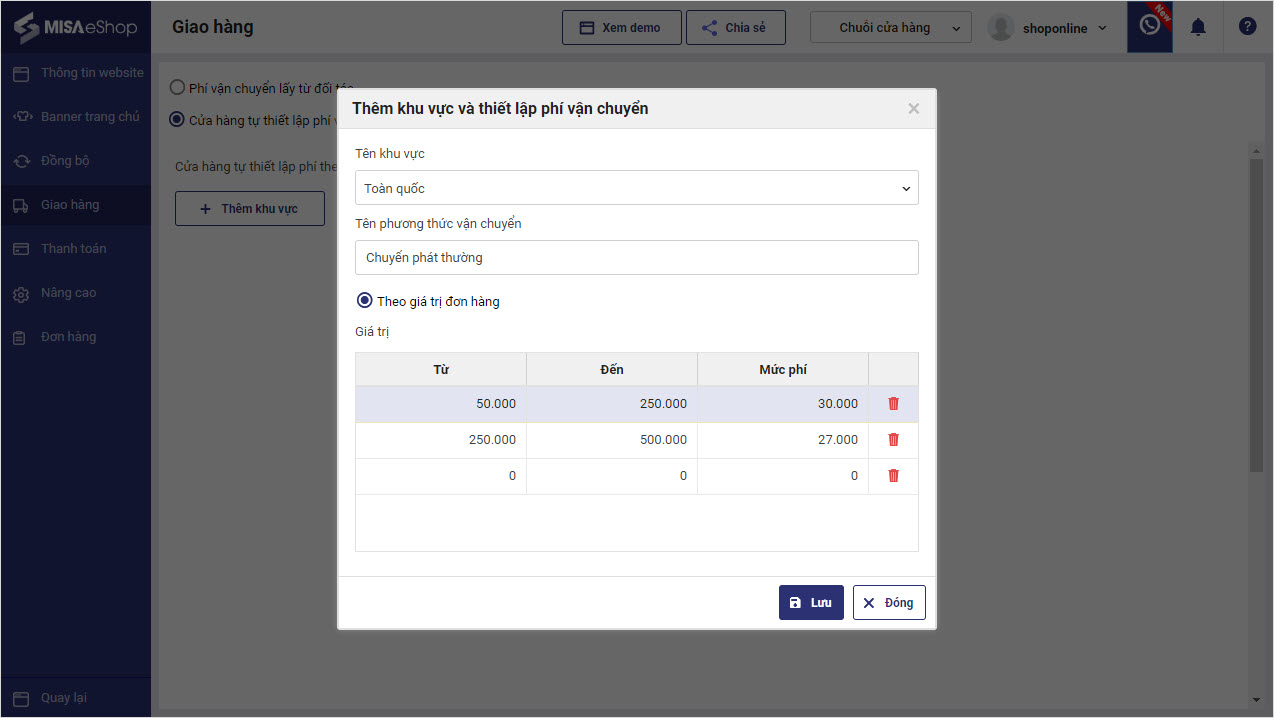The image size is (1274, 718).
Task: Go to 'Thanh toán' in the sidebar
Action: 73,249
